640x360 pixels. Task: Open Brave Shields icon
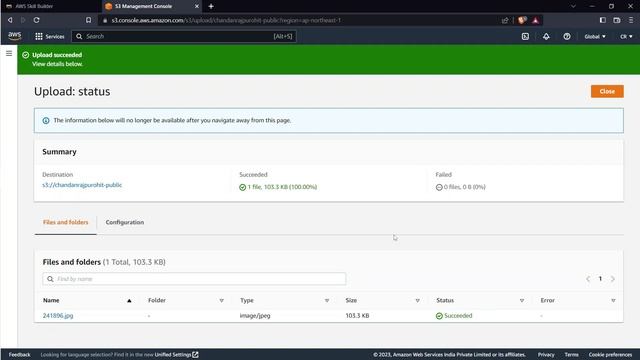pos(522,20)
